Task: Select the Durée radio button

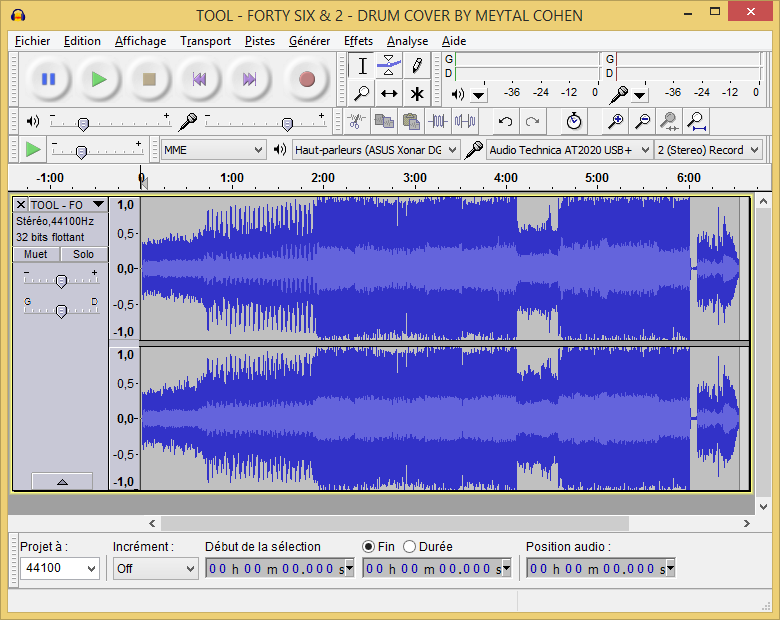Action: [409, 547]
